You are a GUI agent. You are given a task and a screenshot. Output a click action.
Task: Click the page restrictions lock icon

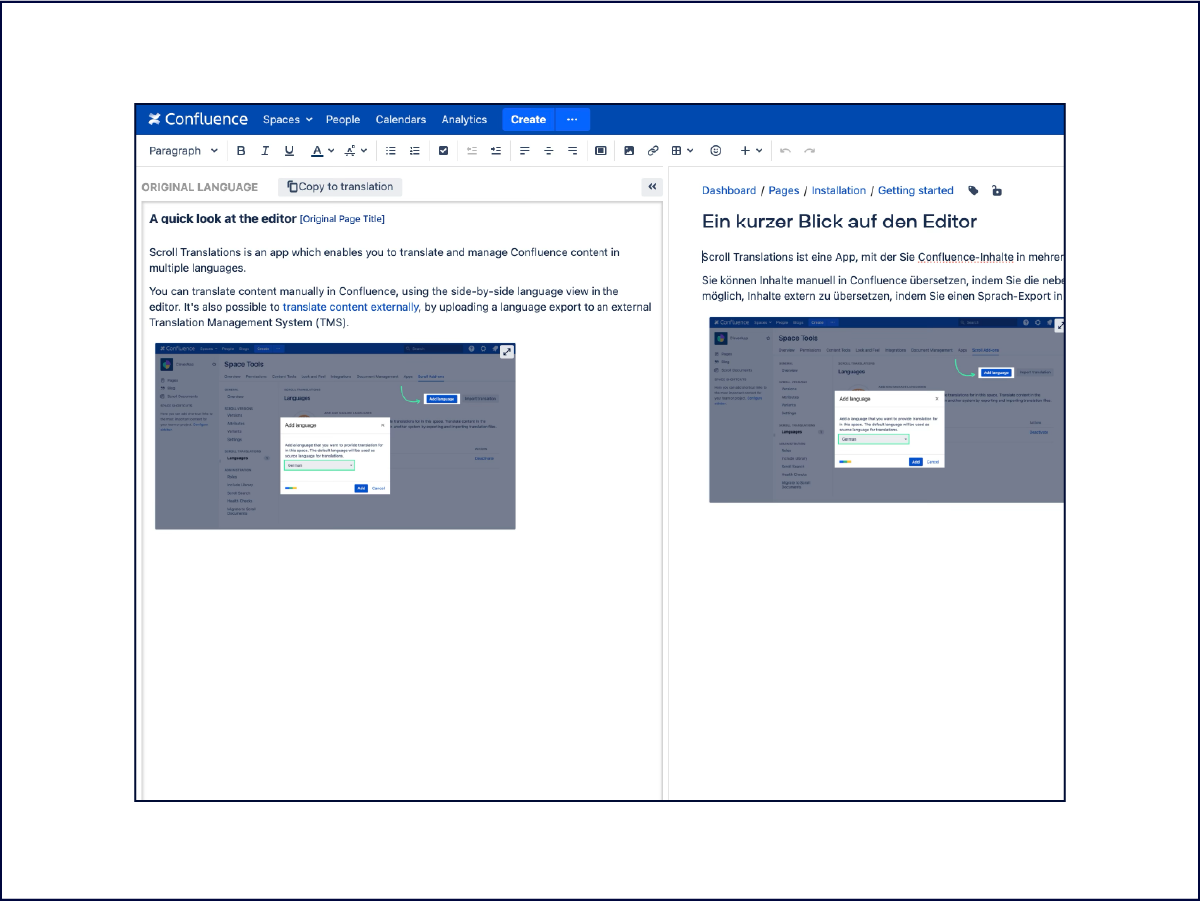coord(997,191)
